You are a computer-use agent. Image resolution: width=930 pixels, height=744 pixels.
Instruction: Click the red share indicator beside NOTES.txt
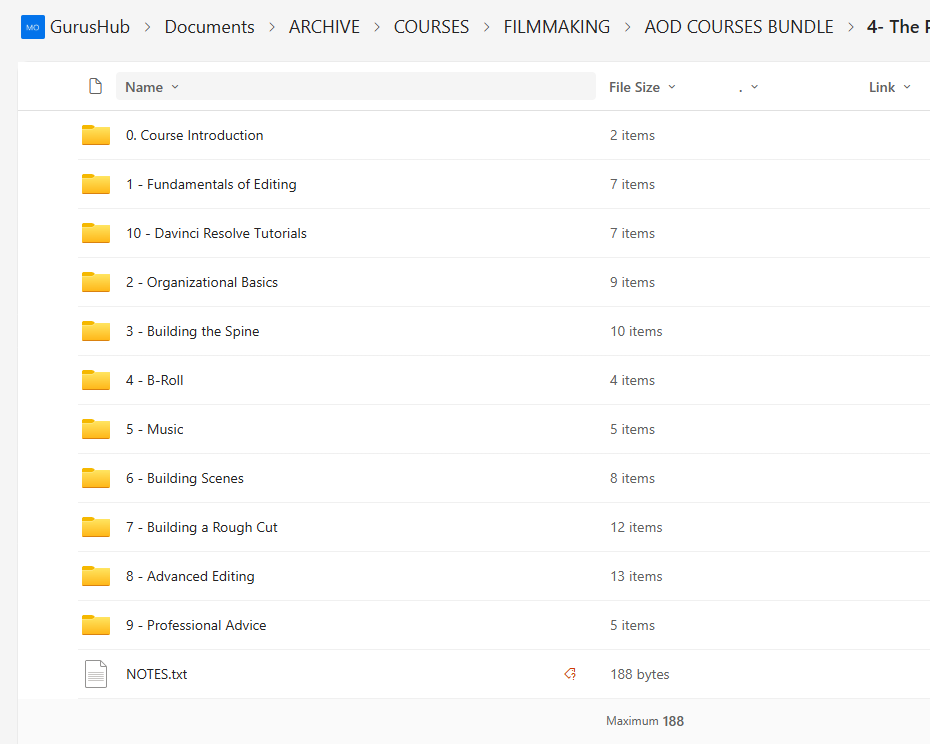(570, 675)
